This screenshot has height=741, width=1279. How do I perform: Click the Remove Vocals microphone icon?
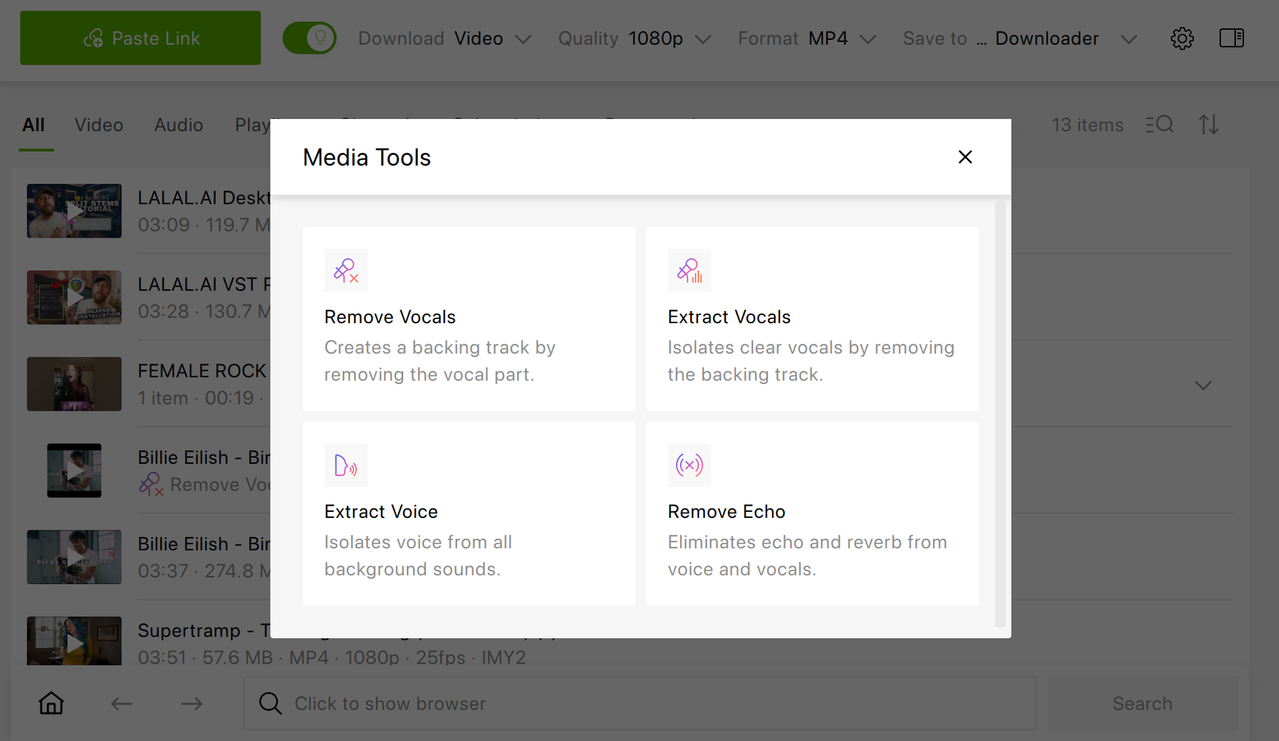tap(346, 270)
